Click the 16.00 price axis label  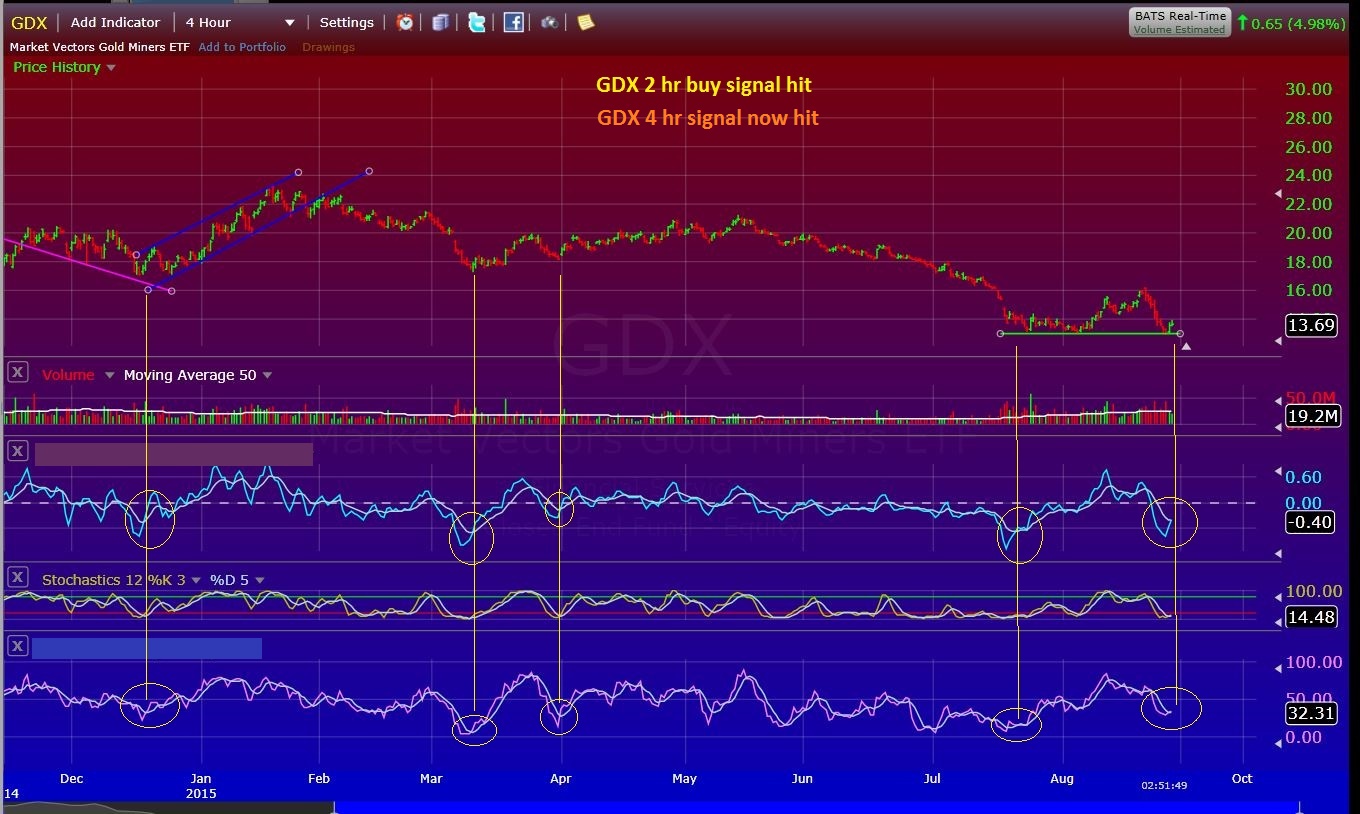[1308, 290]
